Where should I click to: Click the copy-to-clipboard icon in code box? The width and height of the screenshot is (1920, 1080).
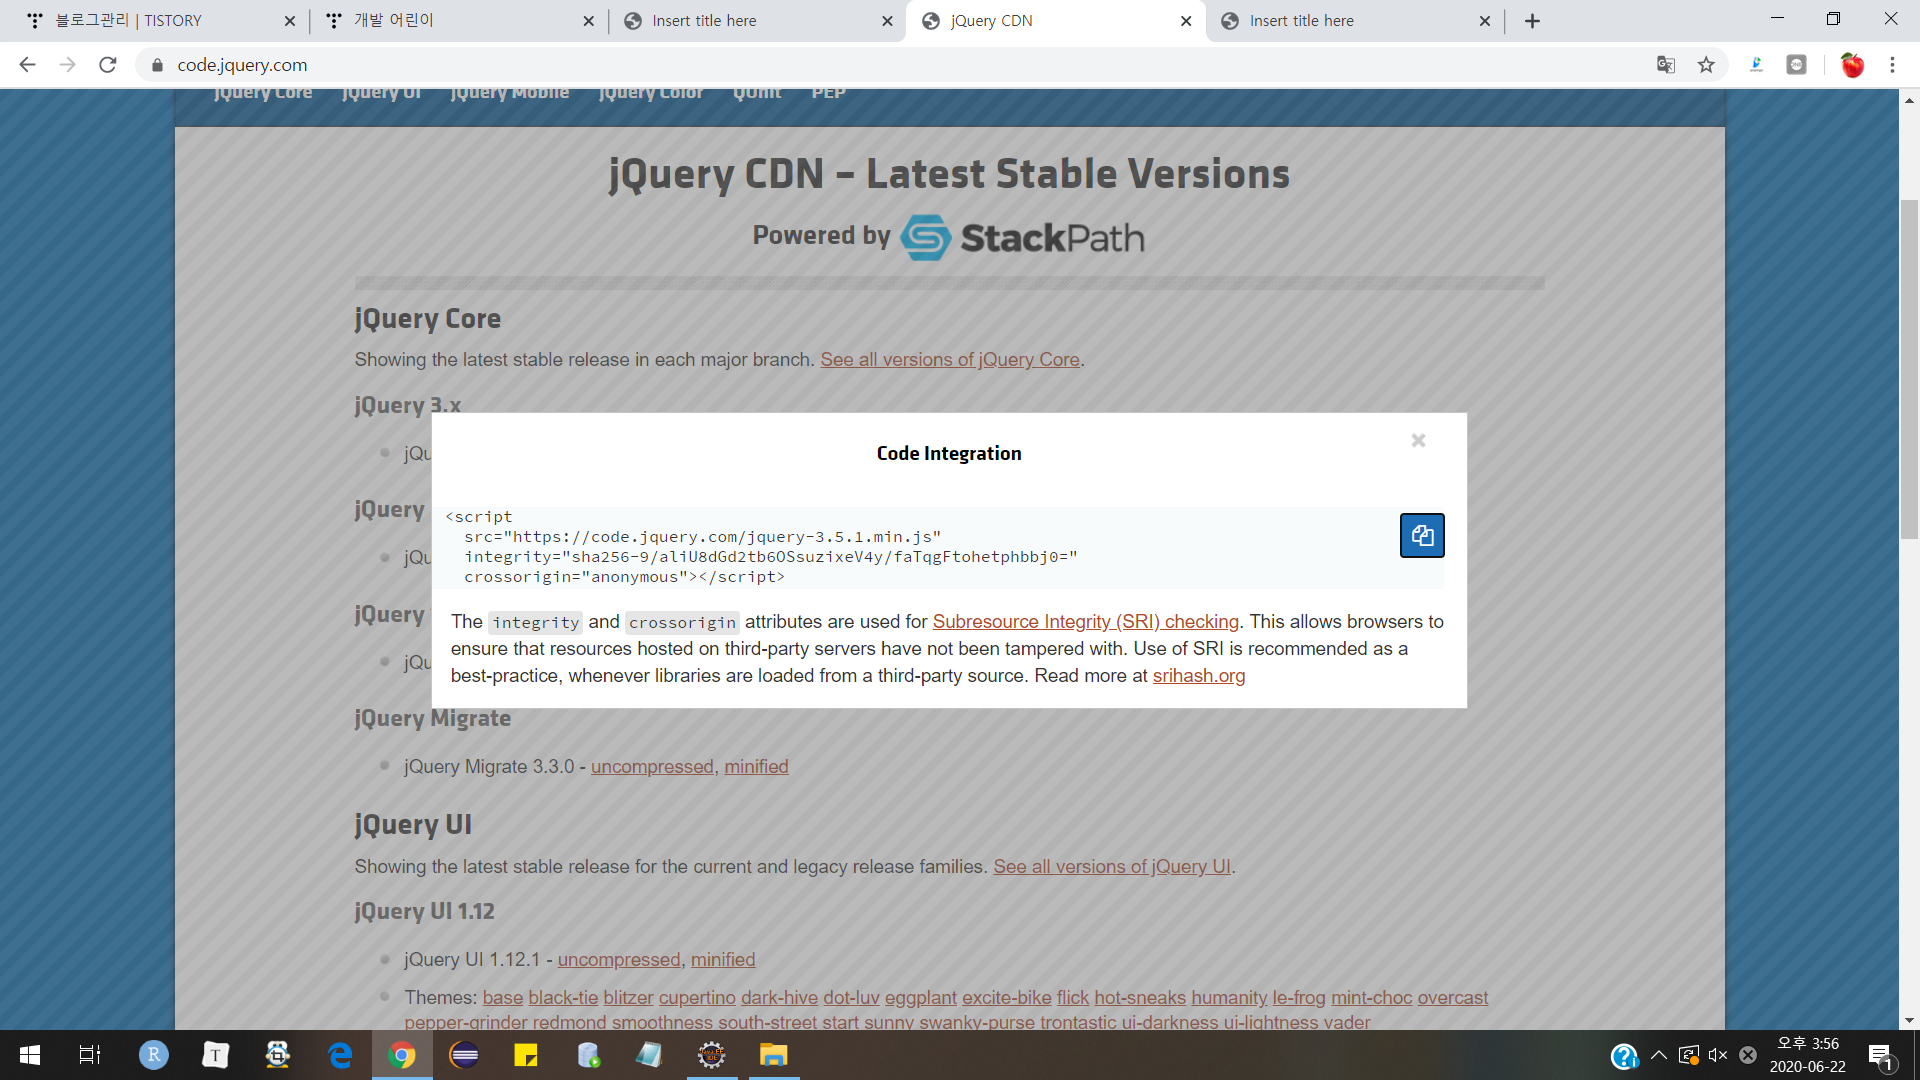point(1421,536)
